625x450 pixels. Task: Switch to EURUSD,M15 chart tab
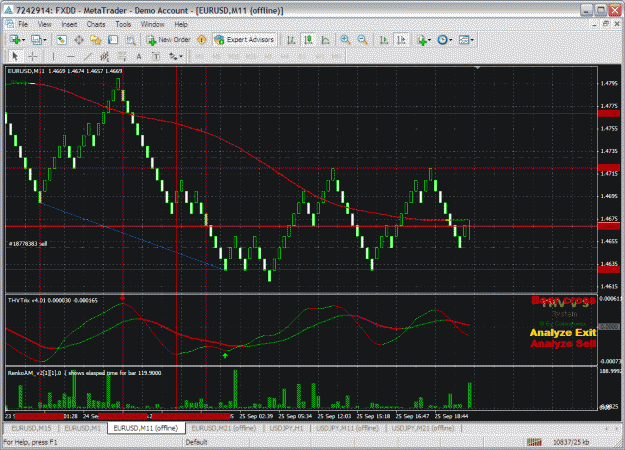point(31,428)
